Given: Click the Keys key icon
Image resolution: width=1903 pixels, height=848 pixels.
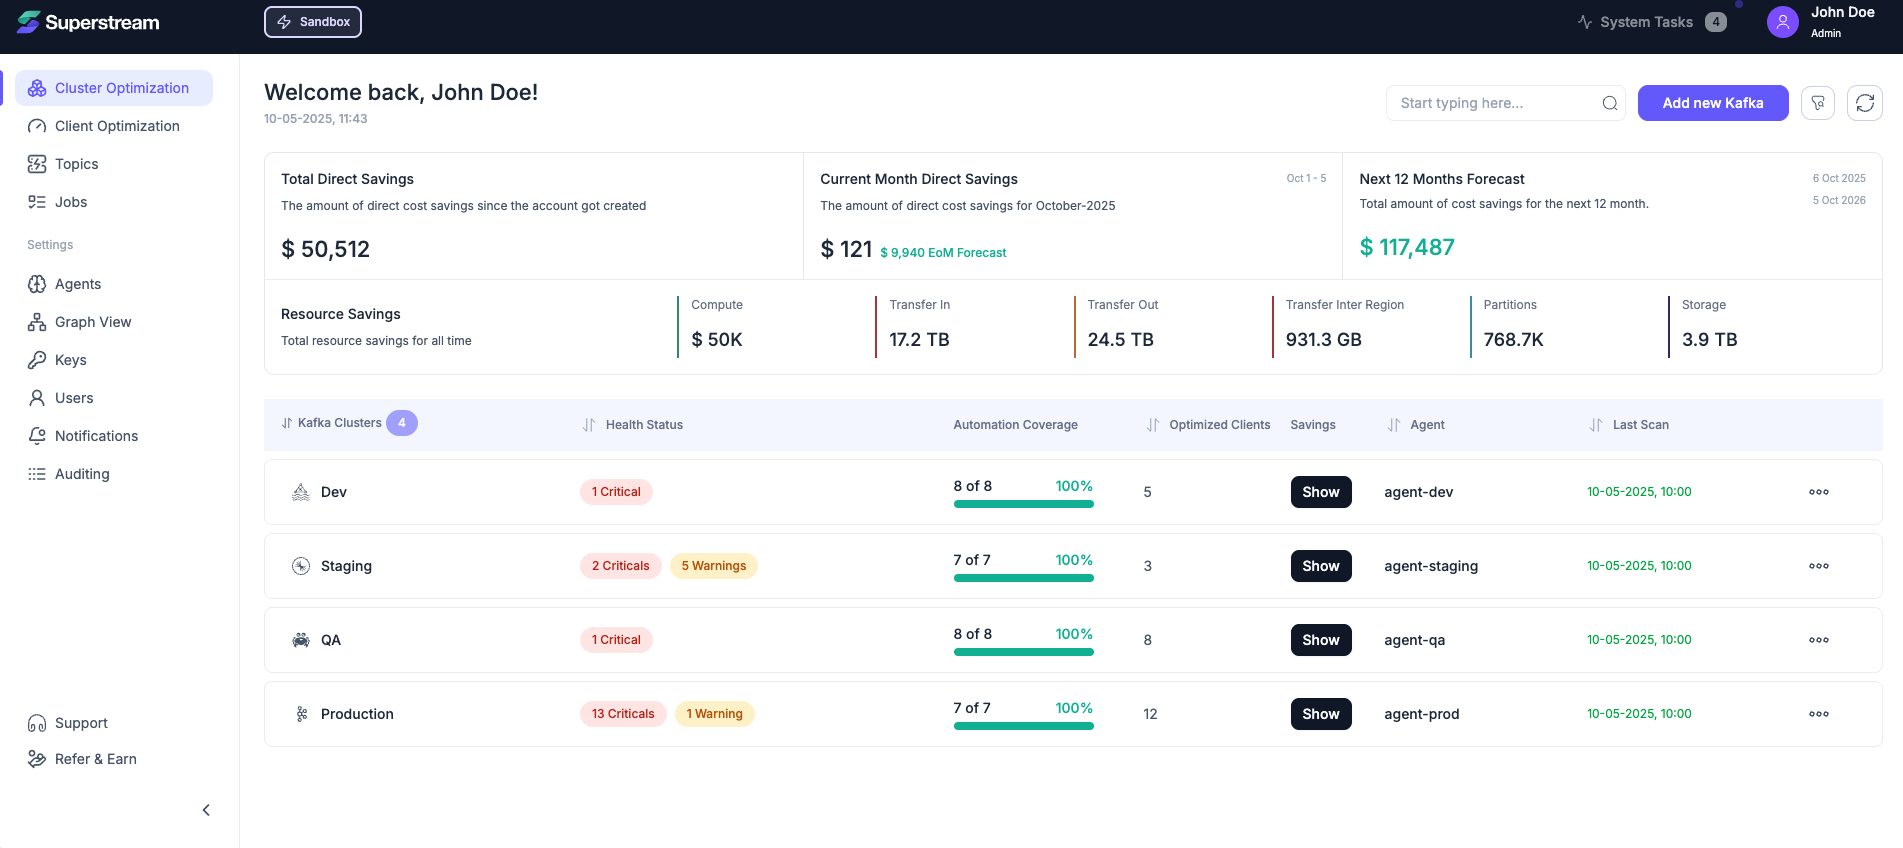Looking at the screenshot, I should point(37,360).
